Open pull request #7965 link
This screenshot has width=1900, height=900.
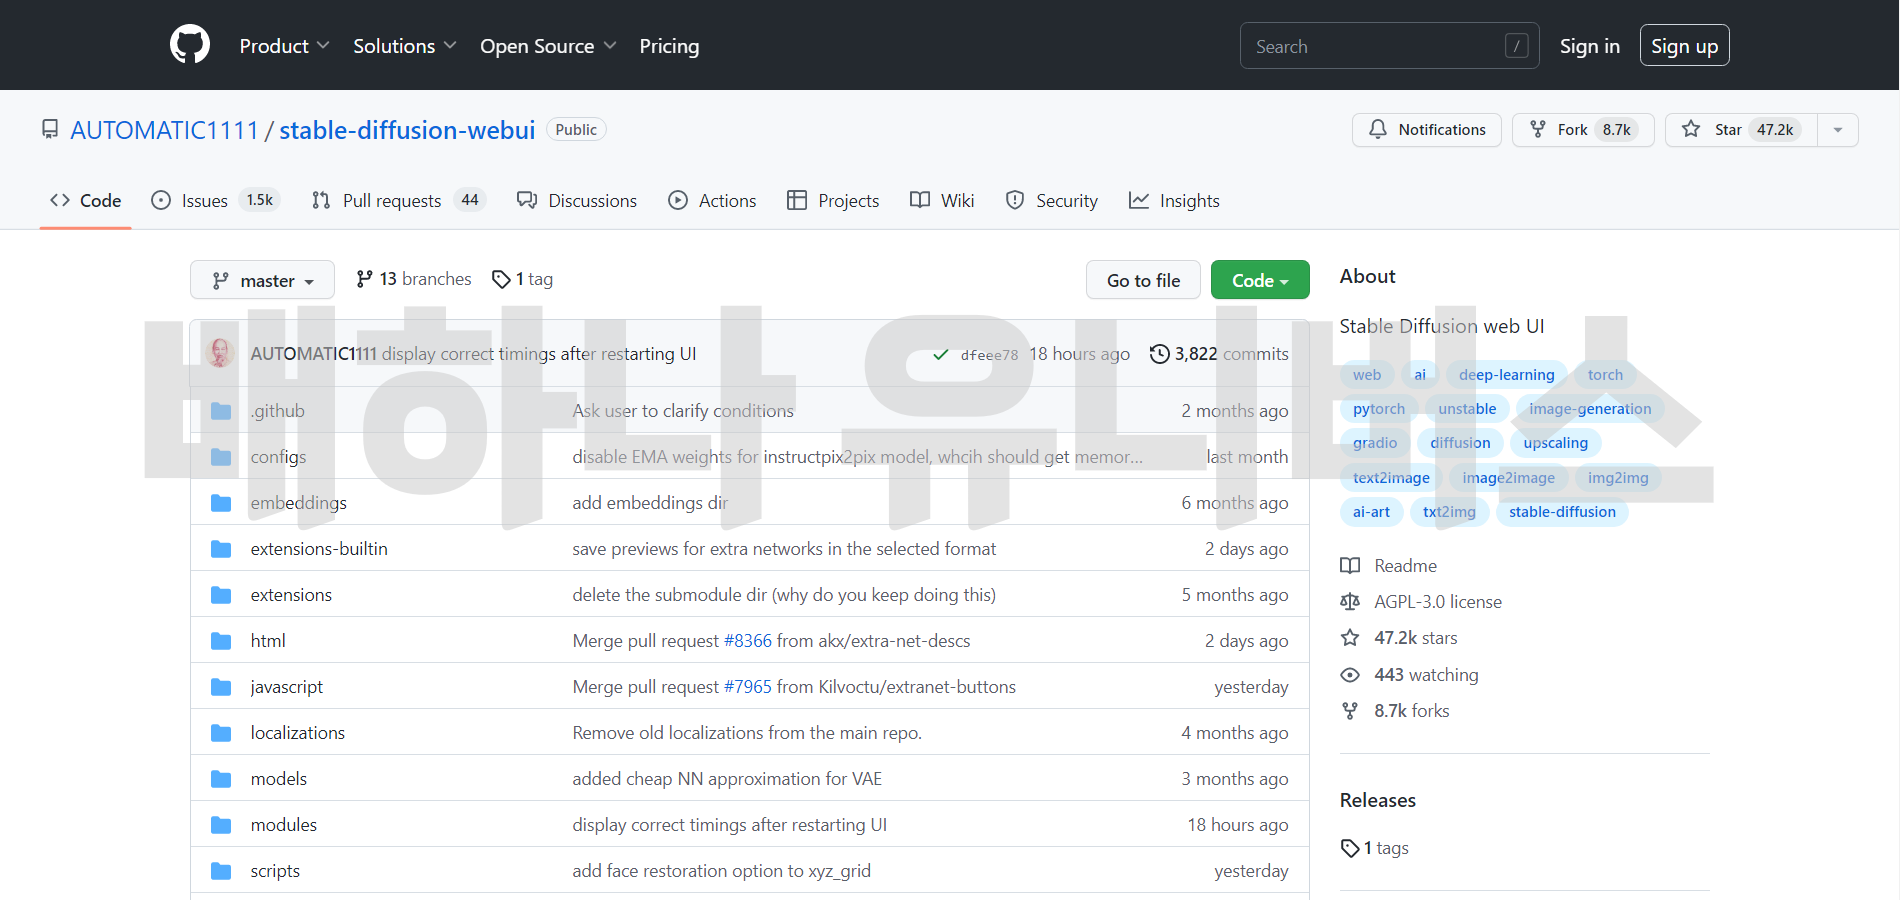click(x=747, y=687)
